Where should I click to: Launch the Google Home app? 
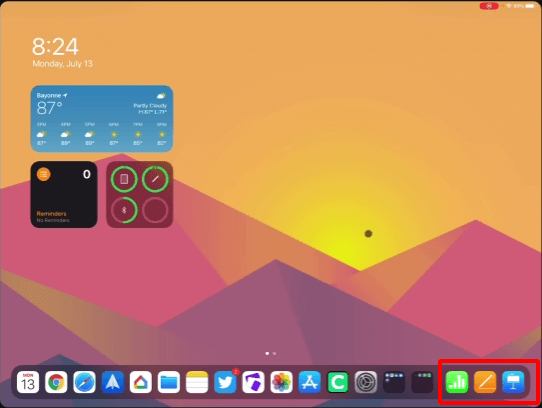(x=141, y=382)
